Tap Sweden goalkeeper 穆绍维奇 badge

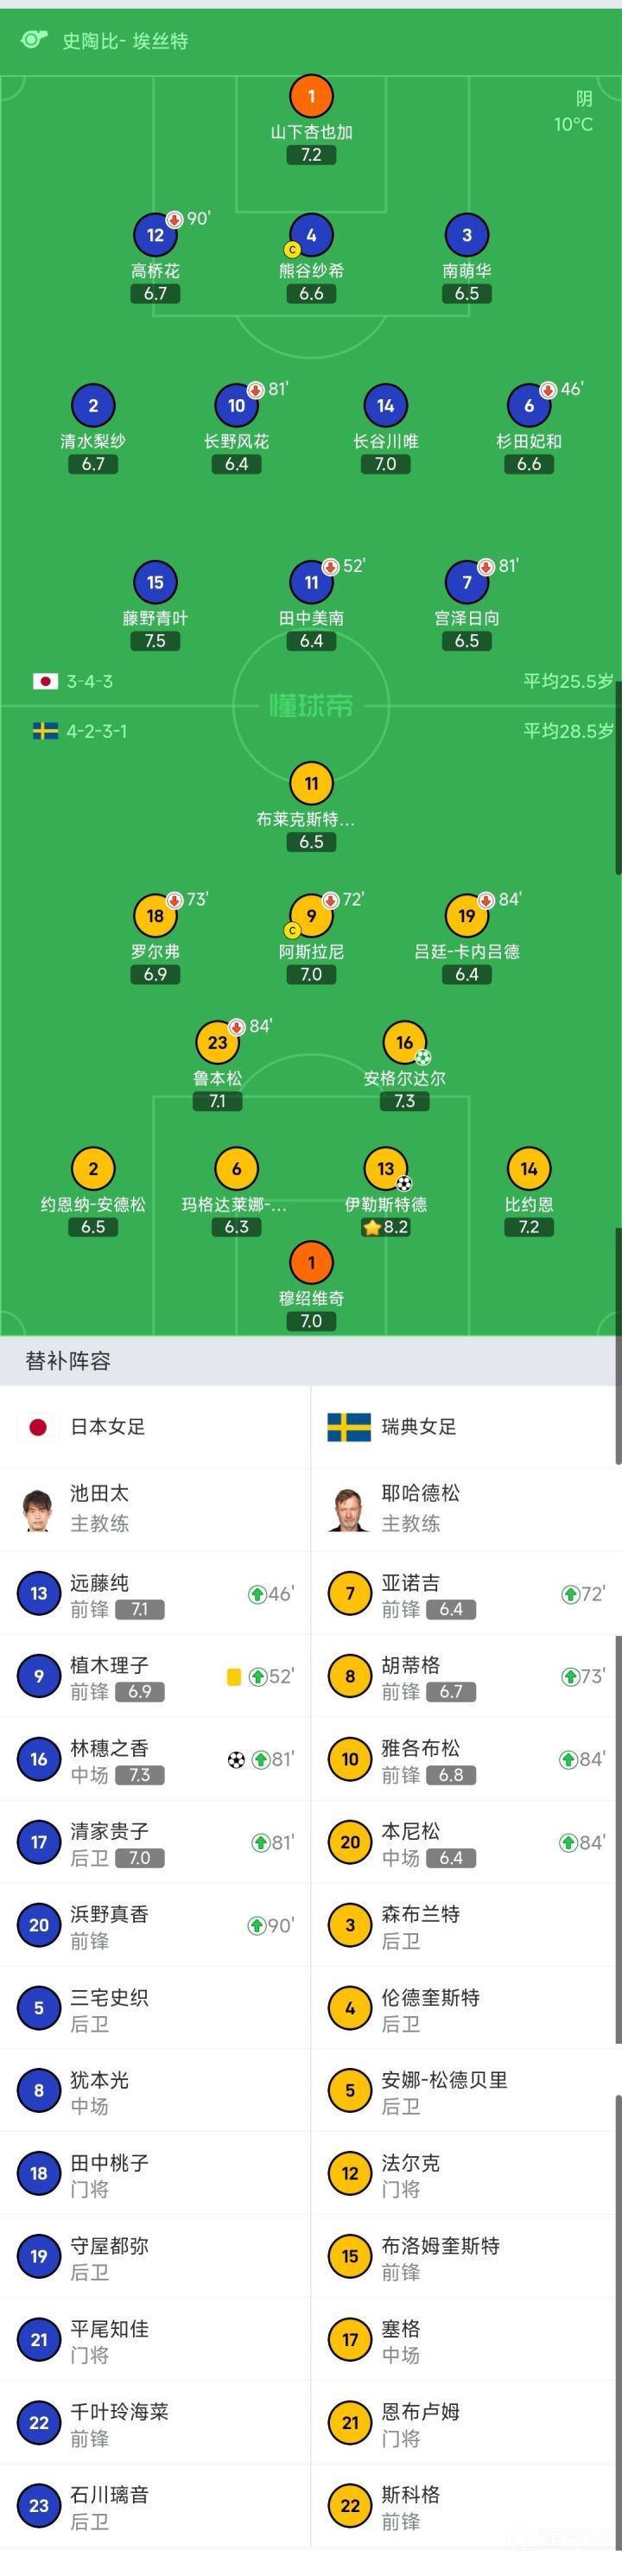coord(311,1262)
